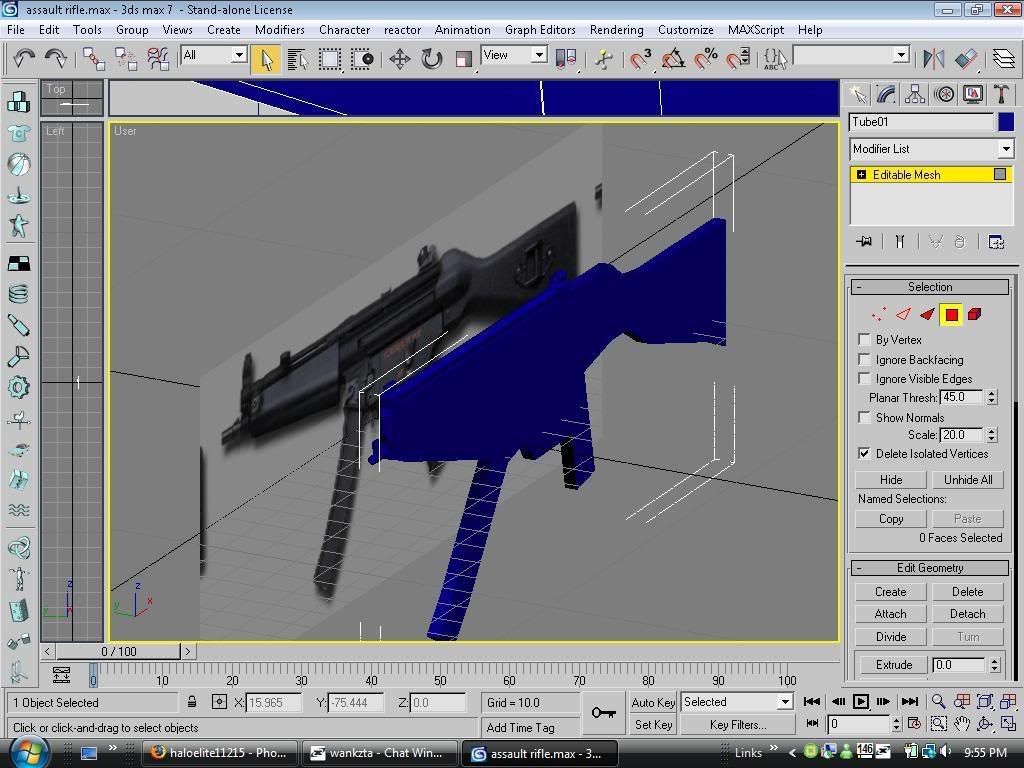Switch to the Utilities hammer panel

tap(1001, 94)
